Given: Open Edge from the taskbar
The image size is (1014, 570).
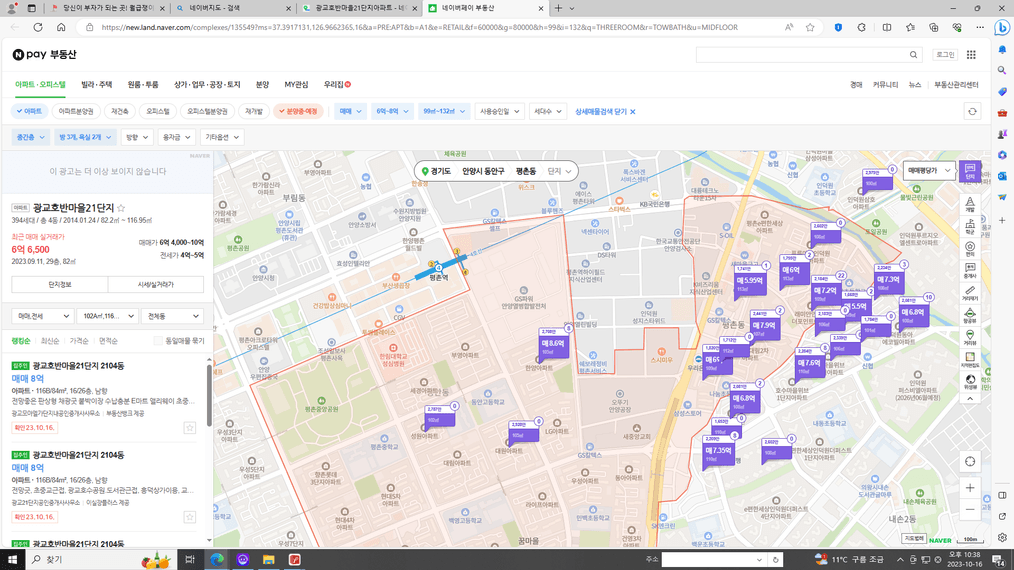Looking at the screenshot, I should coord(216,560).
